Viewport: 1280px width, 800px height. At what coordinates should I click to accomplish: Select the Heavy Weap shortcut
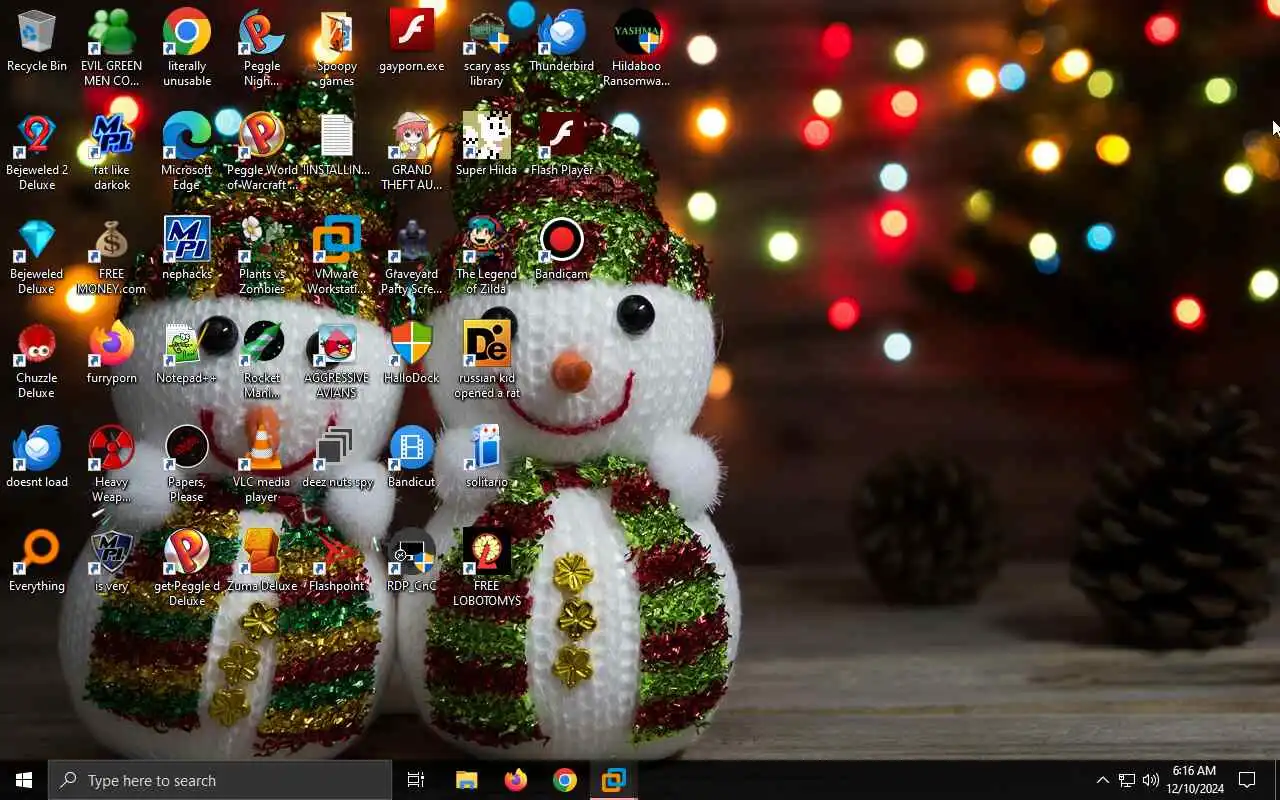[111, 464]
